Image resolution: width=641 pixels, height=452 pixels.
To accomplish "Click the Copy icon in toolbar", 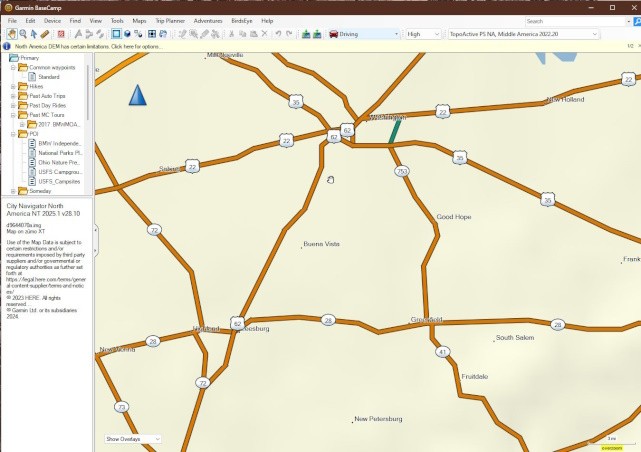I will 242,34.
